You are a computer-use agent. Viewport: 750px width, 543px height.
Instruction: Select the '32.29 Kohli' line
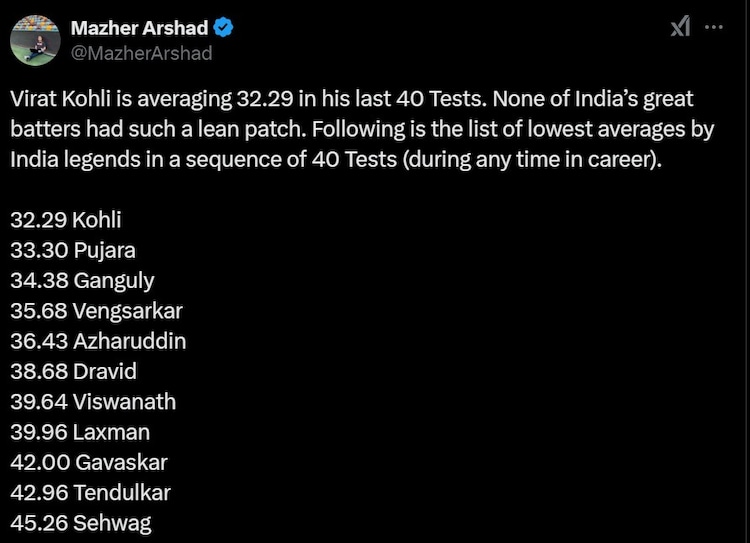pos(65,220)
